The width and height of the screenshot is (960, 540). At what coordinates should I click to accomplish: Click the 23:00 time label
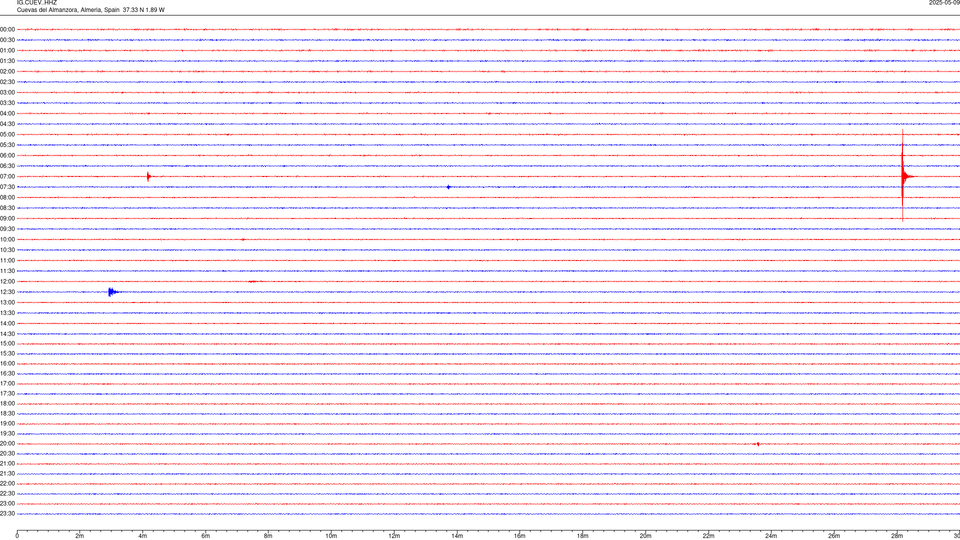pyautogui.click(x=7, y=504)
